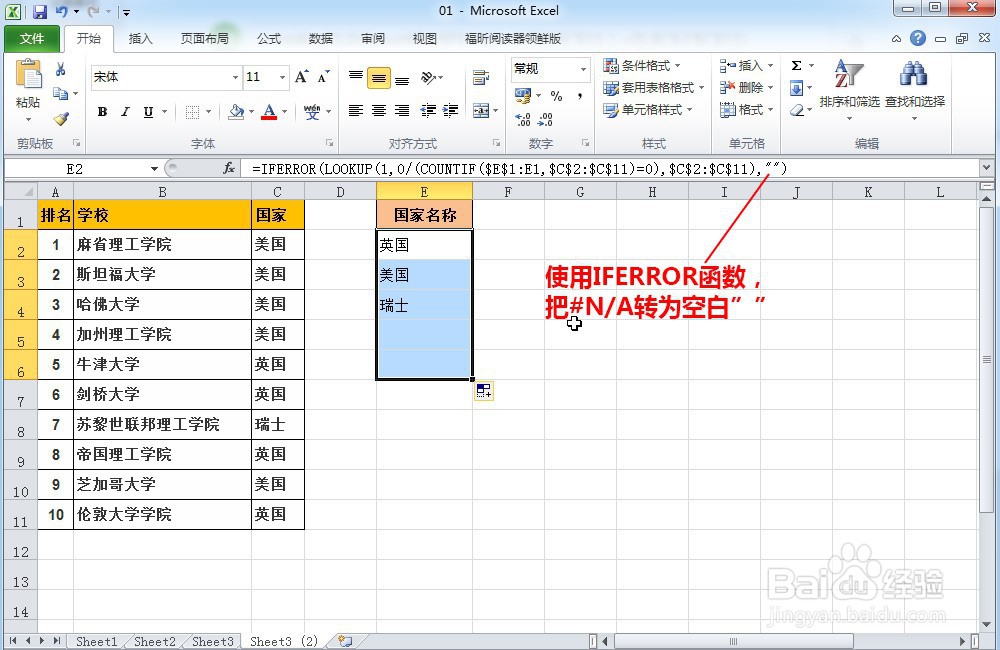Screen dimensions: 1000x650
Task: Toggle Underline formatting
Action: point(148,112)
